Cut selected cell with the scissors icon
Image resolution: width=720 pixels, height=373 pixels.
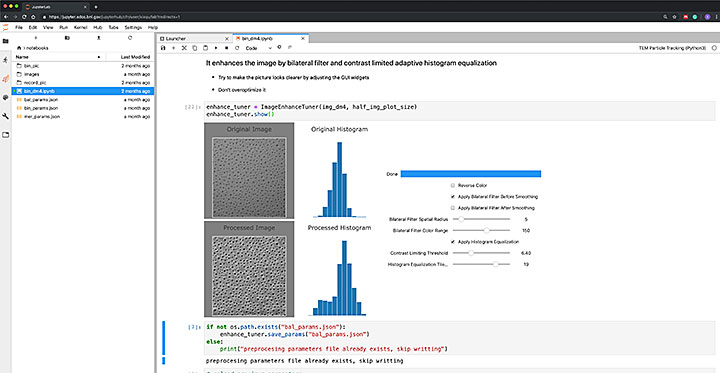tap(184, 48)
